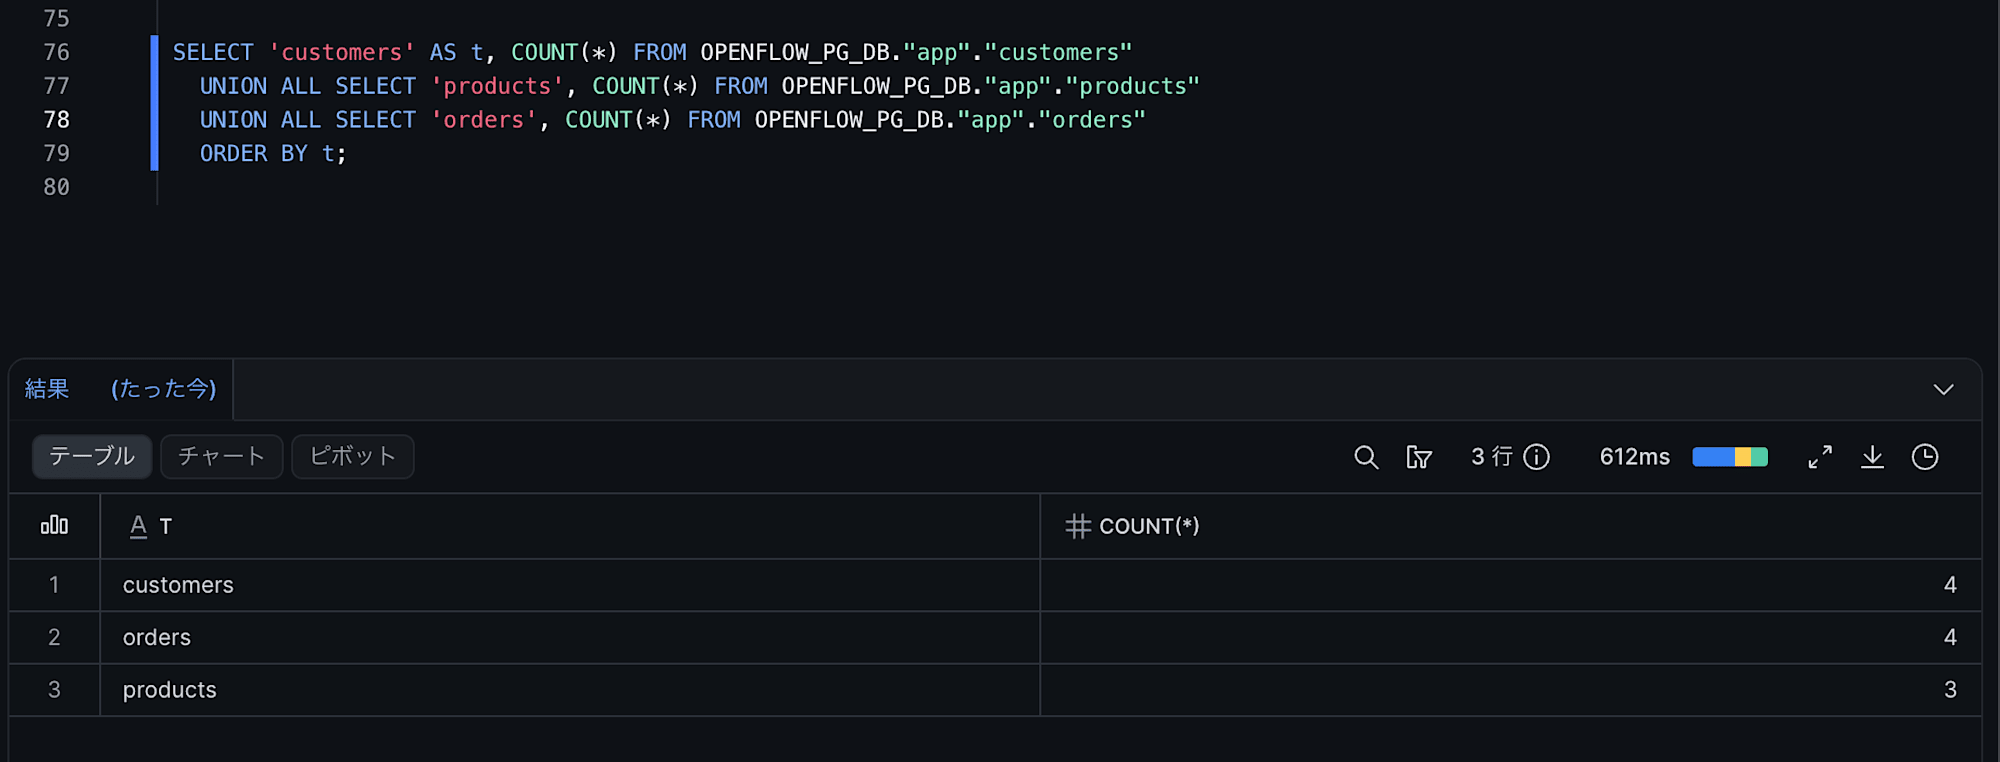Open the search results magnifier icon
The height and width of the screenshot is (762, 2000).
[x=1366, y=457]
